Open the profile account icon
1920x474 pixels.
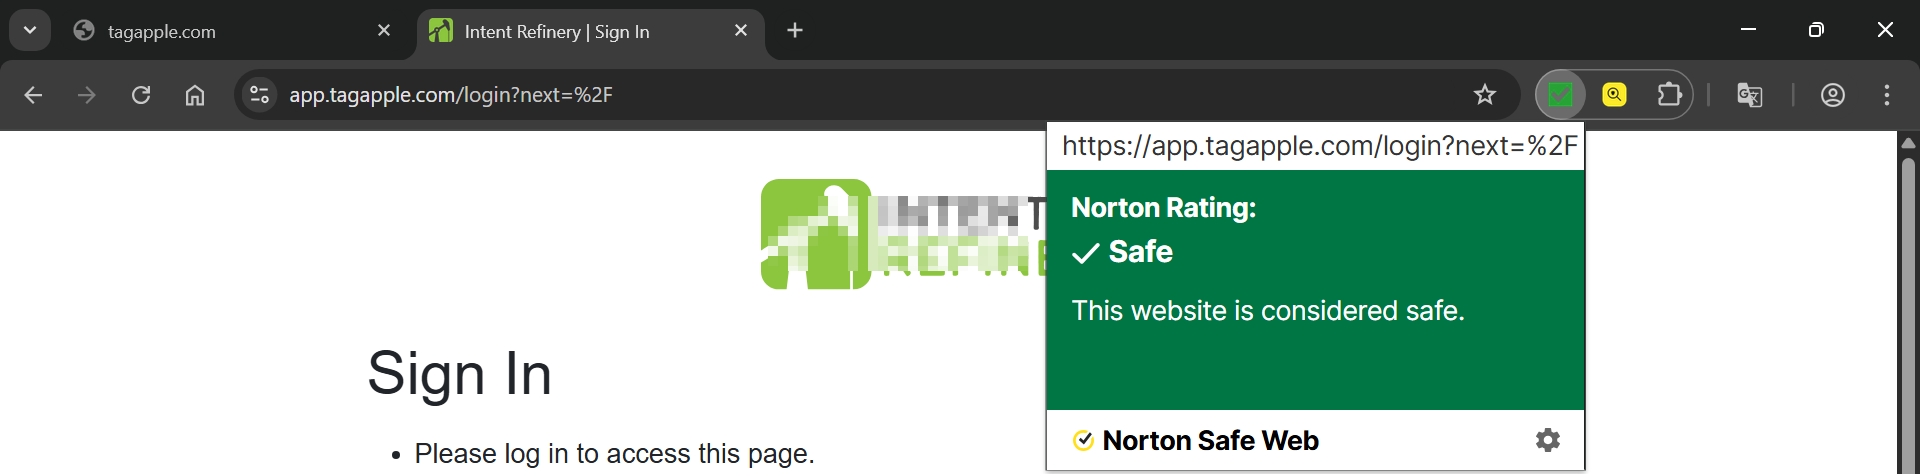click(x=1832, y=95)
